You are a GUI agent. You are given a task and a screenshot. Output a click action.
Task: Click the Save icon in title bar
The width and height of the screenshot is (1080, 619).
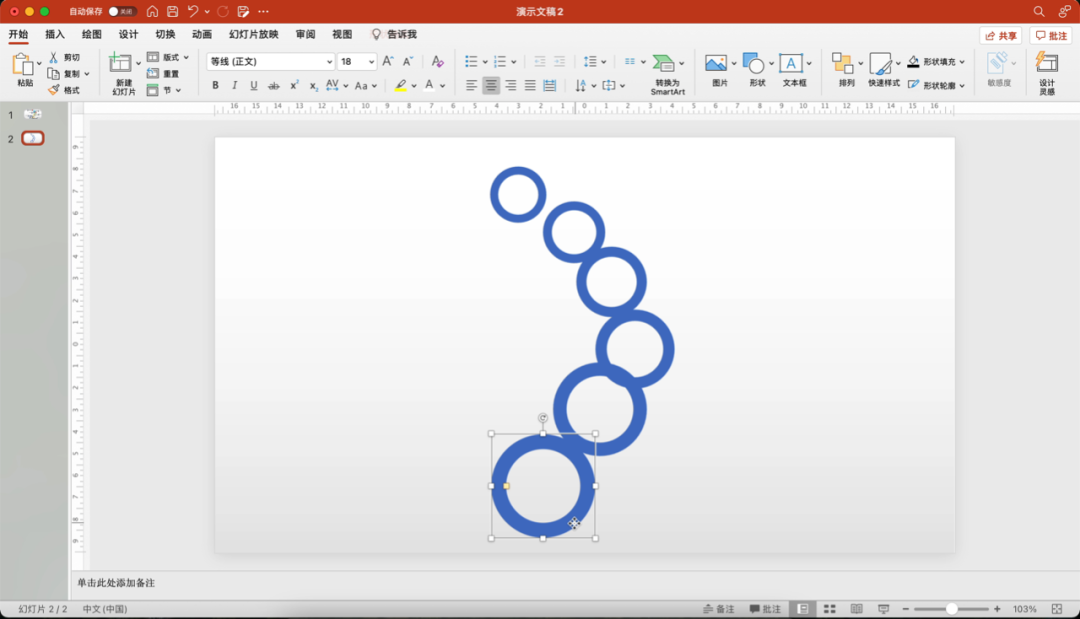click(x=172, y=11)
